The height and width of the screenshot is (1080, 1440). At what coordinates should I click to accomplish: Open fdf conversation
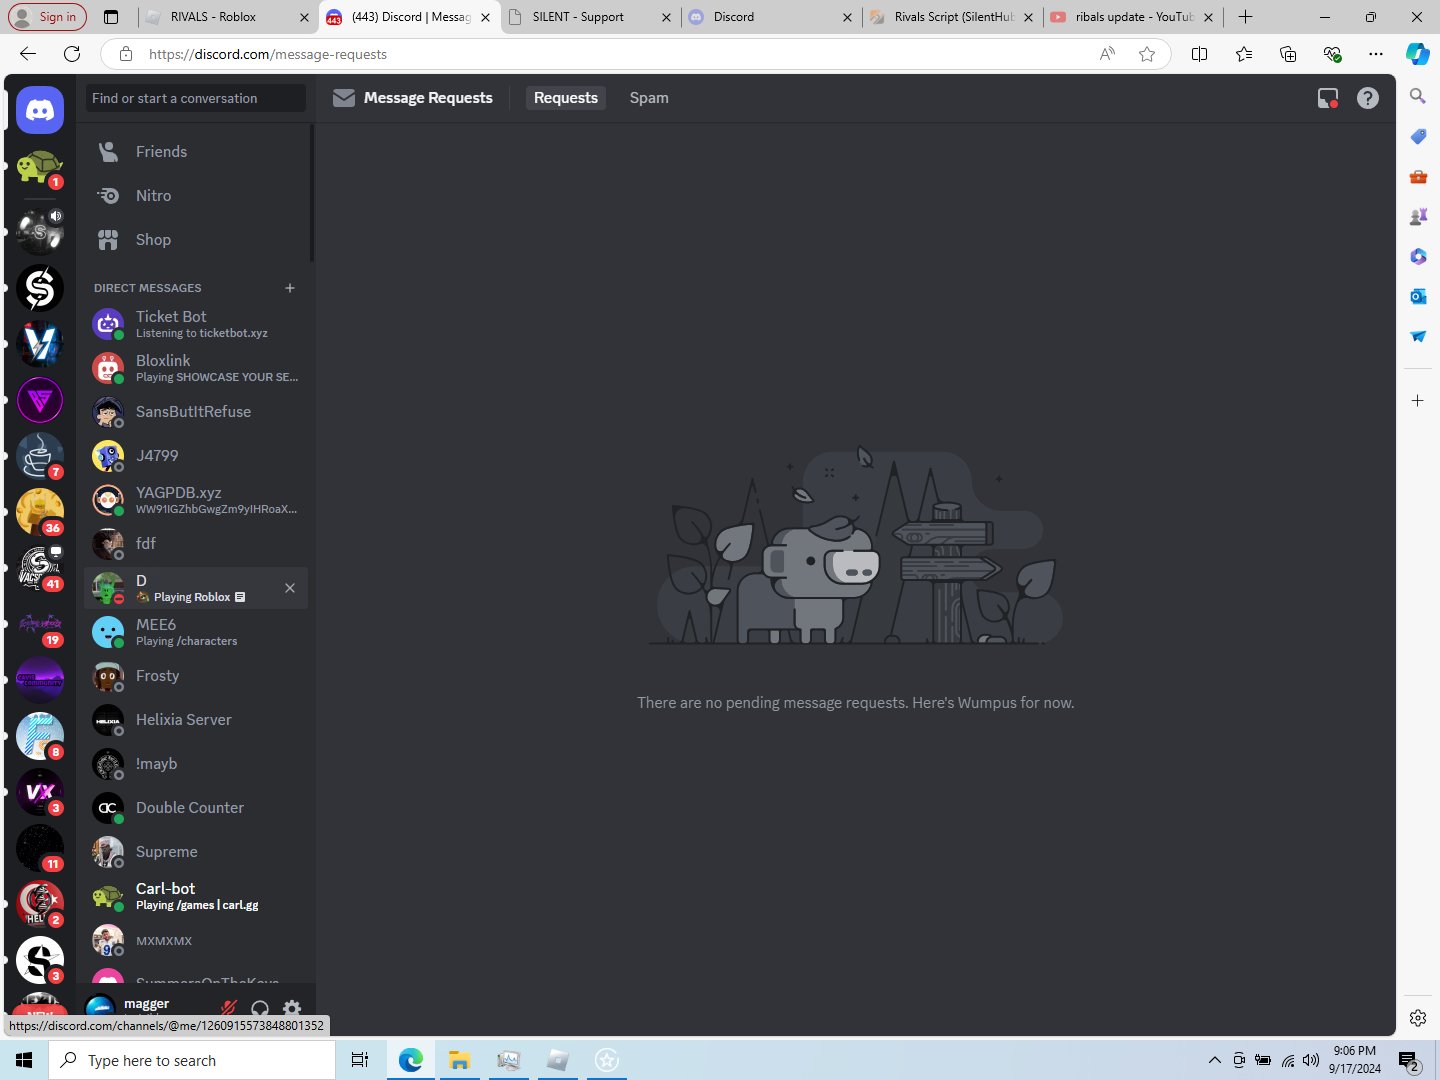tap(196, 544)
